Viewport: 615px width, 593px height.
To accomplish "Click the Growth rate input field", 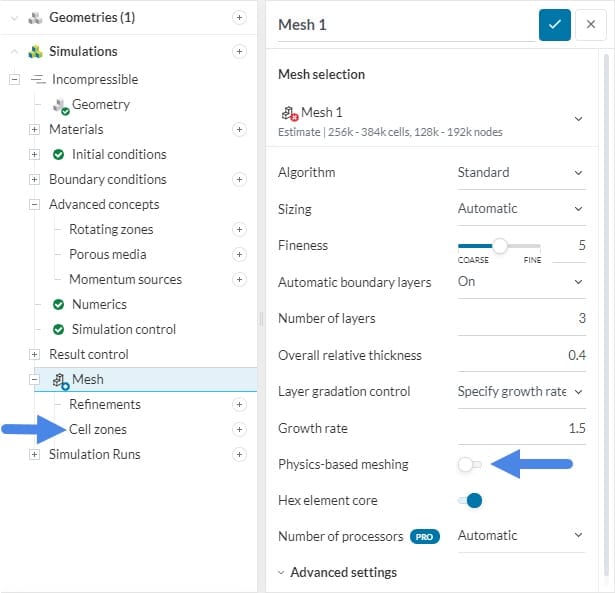I will (522, 428).
